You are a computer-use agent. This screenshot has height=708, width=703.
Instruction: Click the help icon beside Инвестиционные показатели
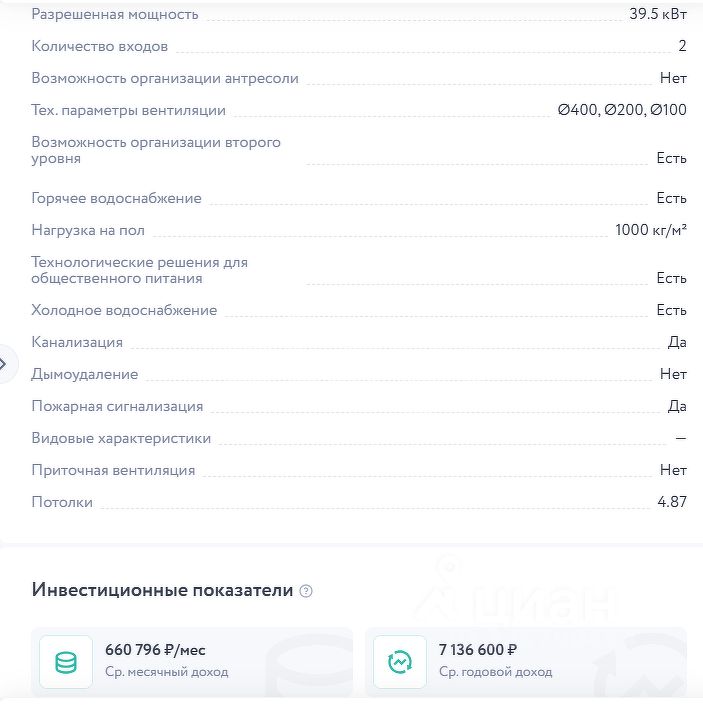tap(306, 591)
